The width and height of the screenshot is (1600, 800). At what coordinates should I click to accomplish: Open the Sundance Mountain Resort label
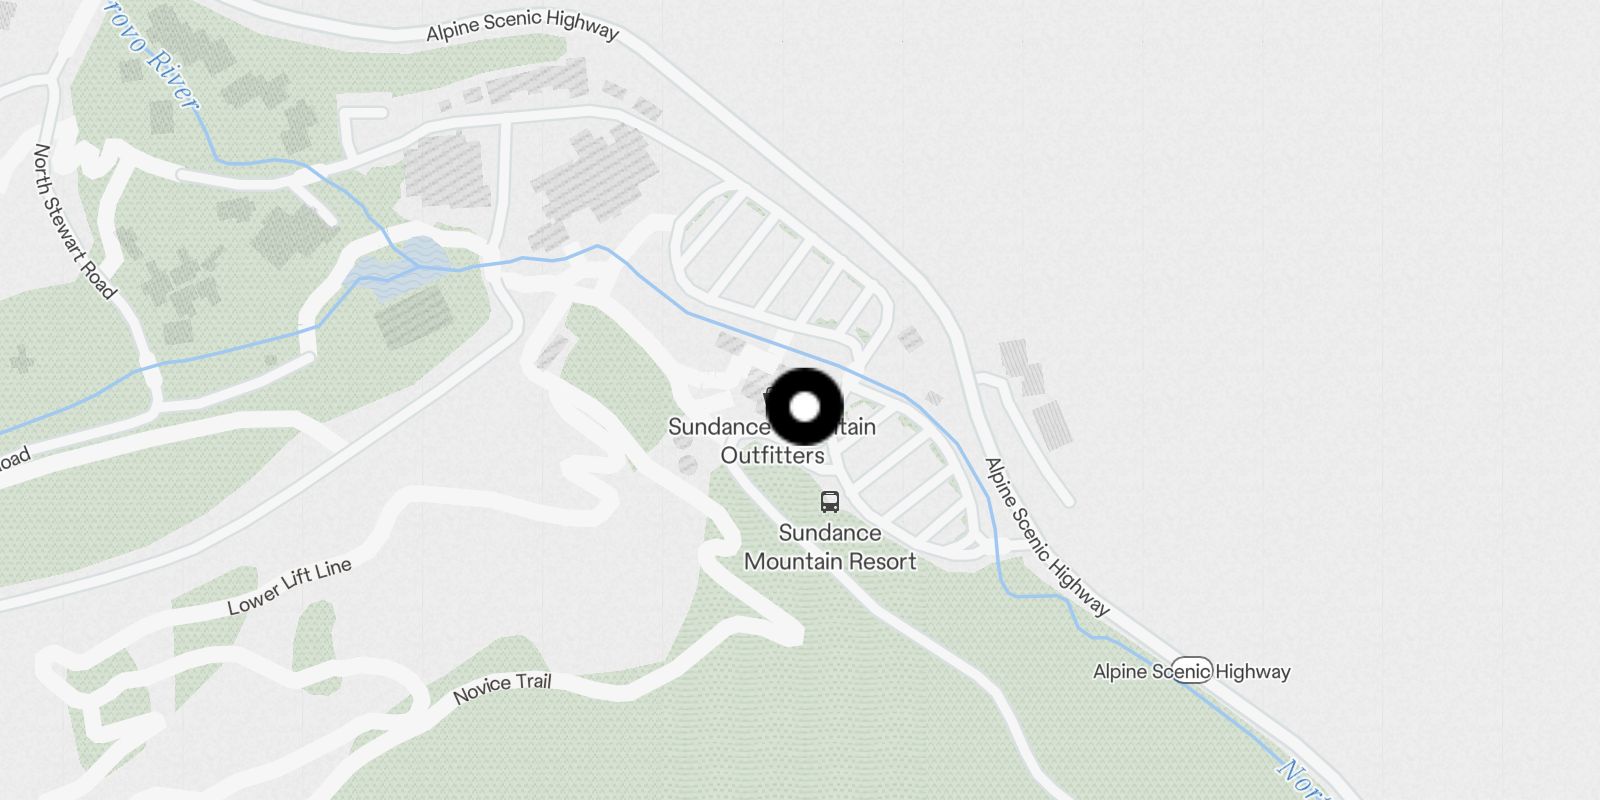tap(830, 547)
